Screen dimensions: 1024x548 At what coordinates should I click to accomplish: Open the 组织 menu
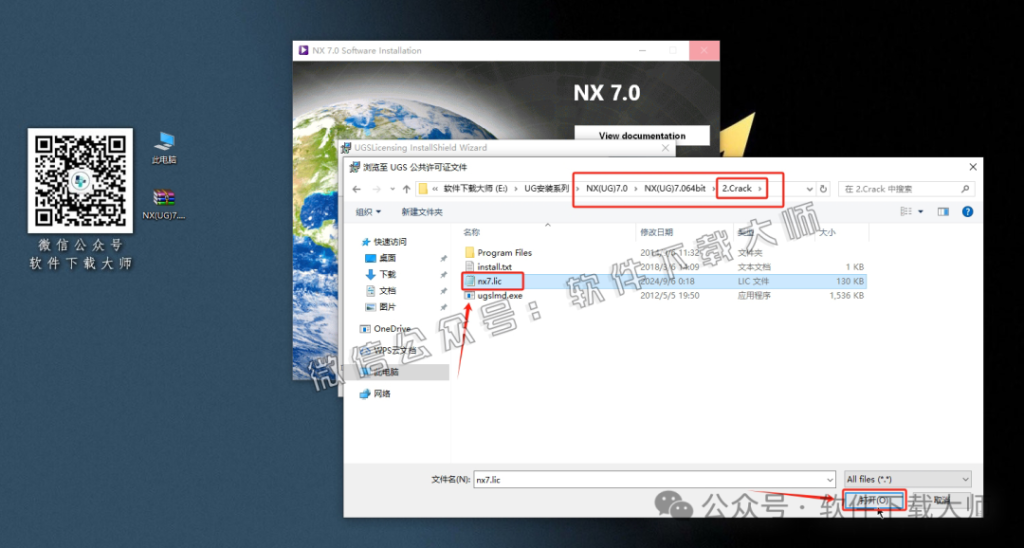tap(368, 212)
